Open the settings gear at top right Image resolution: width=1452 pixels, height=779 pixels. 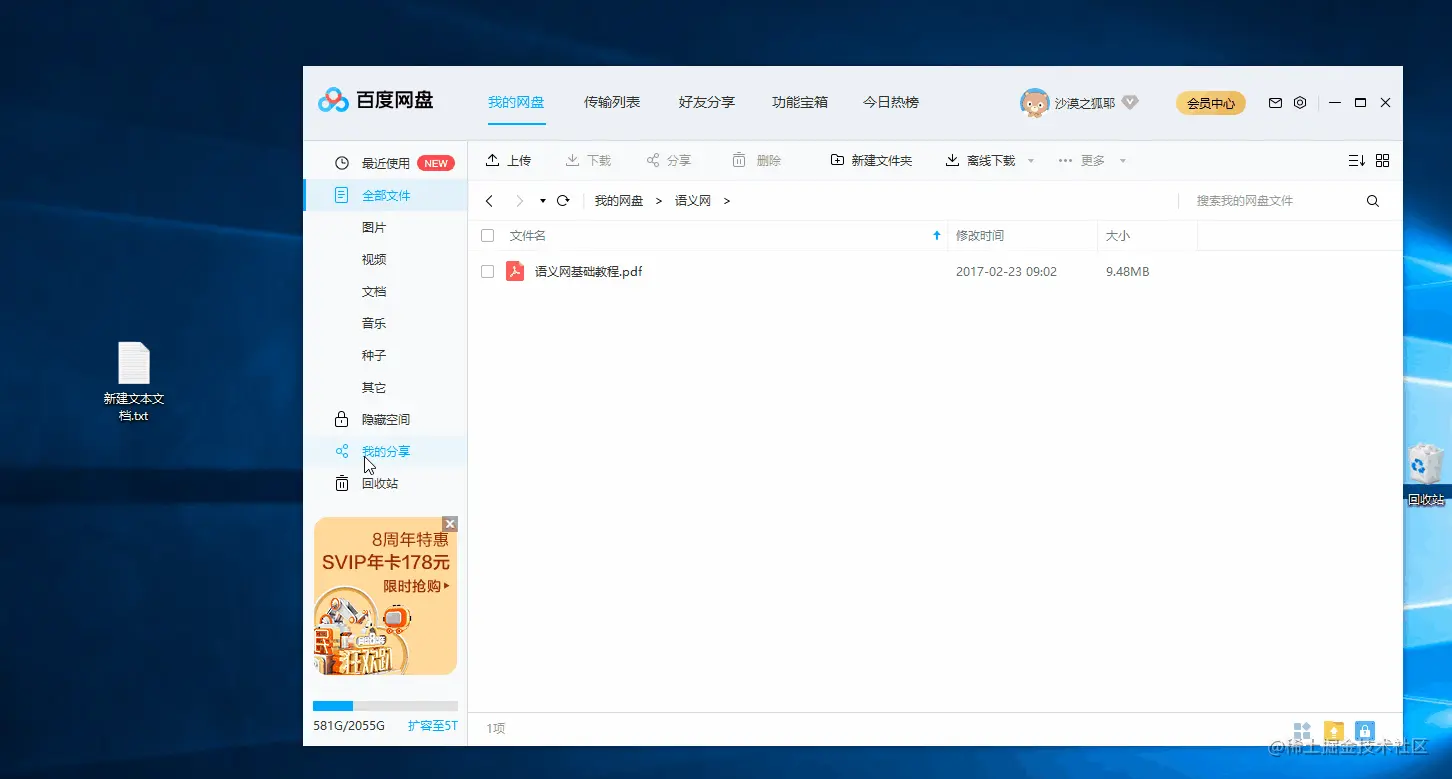pos(1300,102)
